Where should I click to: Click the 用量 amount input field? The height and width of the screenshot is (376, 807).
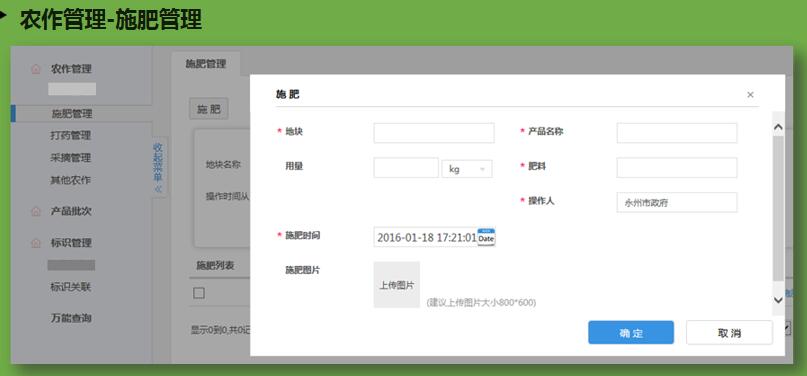[x=406, y=168]
